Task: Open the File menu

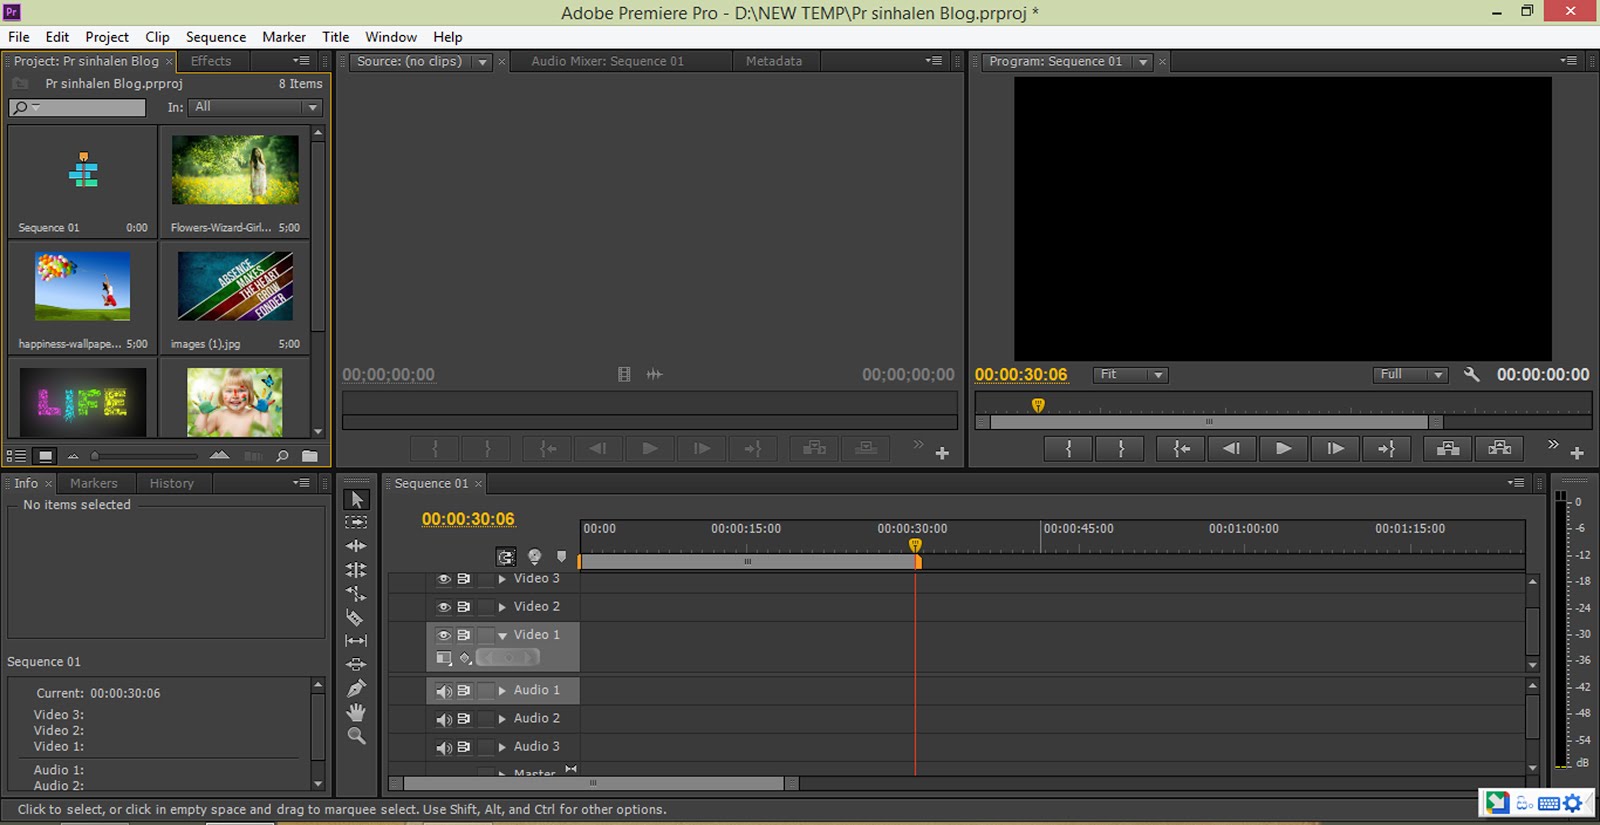Action: point(19,37)
